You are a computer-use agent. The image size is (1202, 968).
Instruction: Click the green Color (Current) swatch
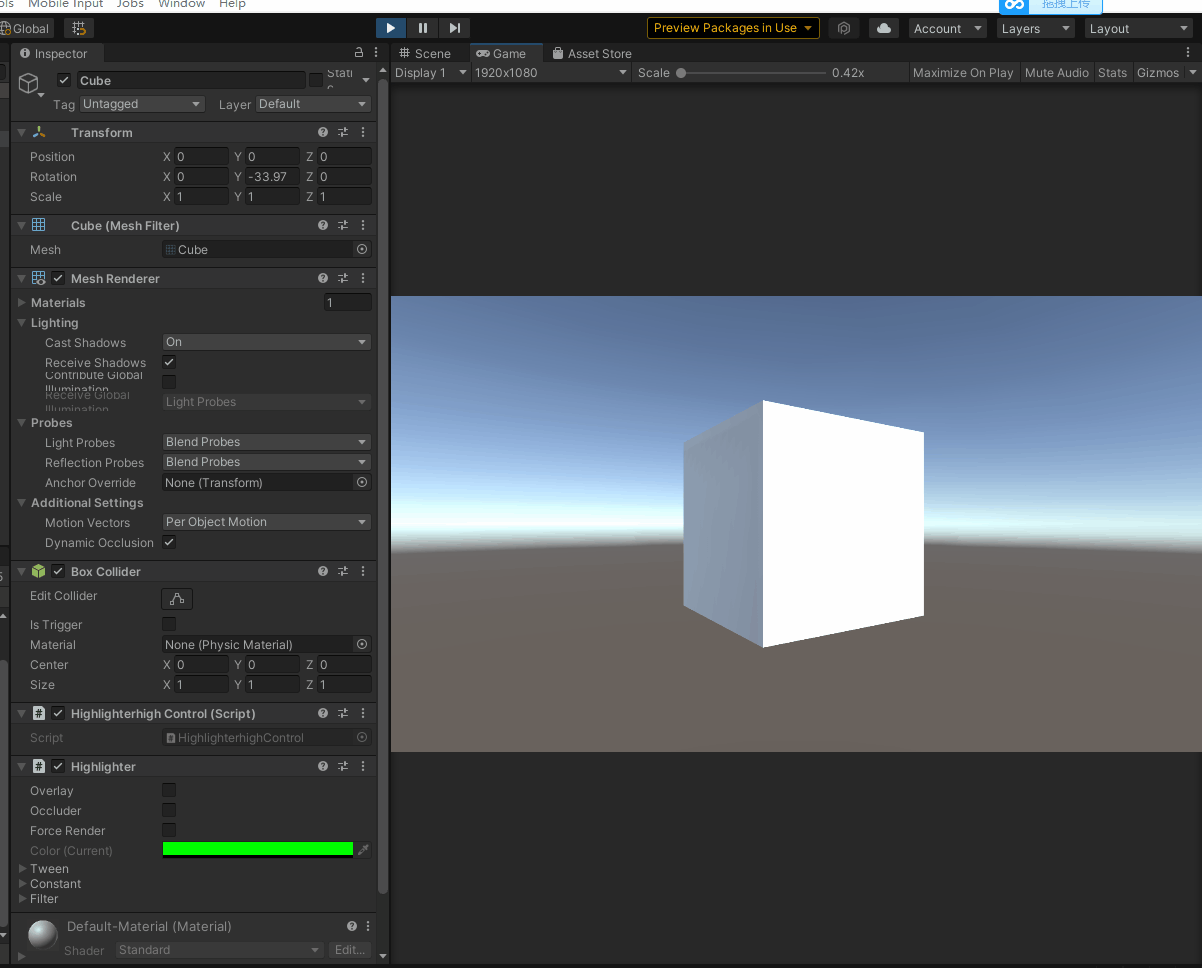257,848
